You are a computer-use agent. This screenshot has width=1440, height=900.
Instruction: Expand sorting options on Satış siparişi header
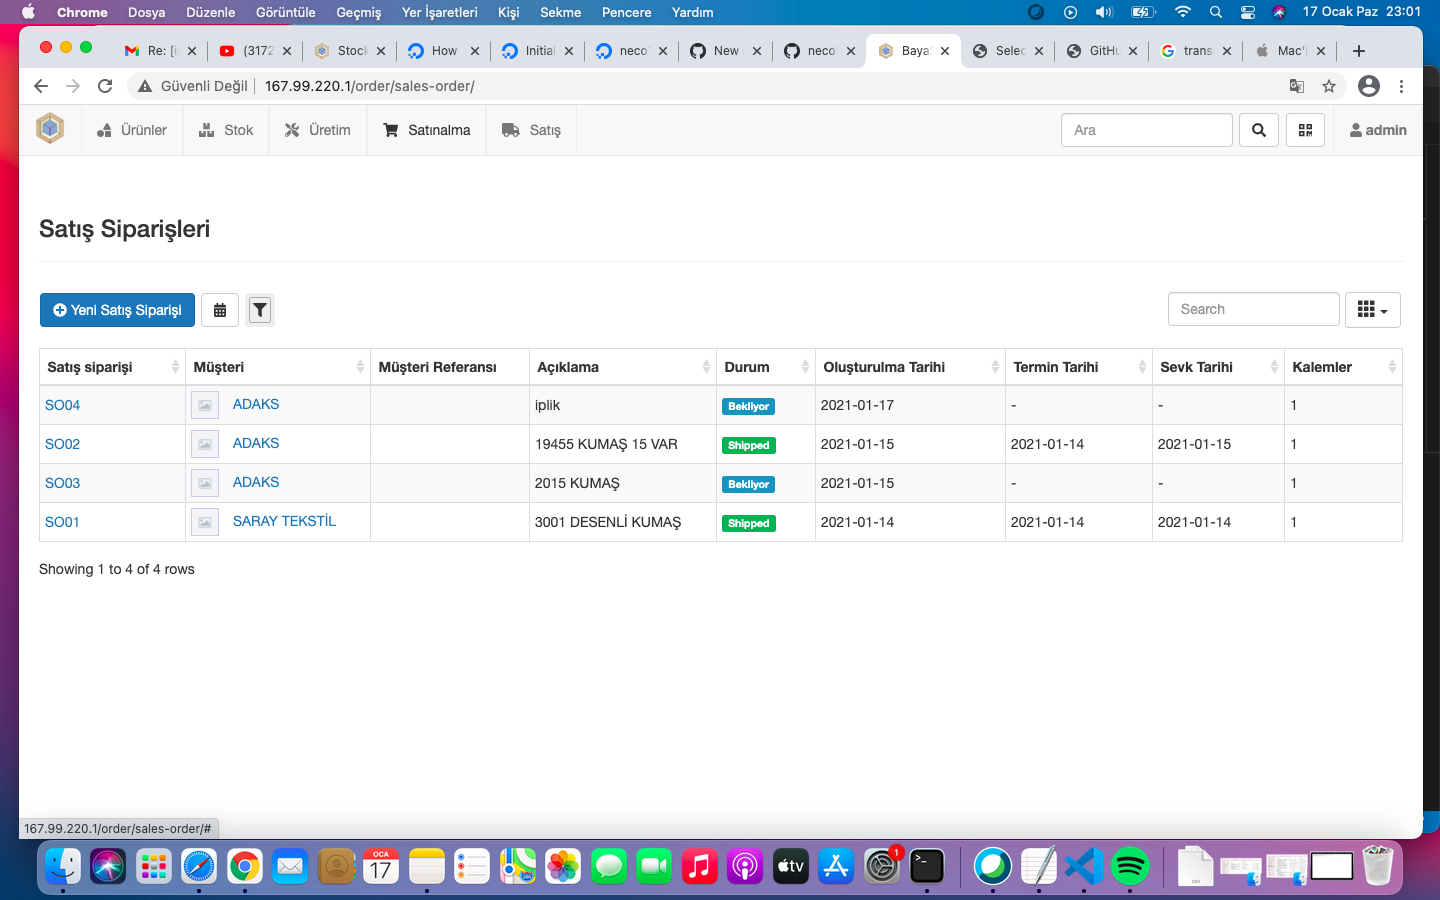click(174, 366)
